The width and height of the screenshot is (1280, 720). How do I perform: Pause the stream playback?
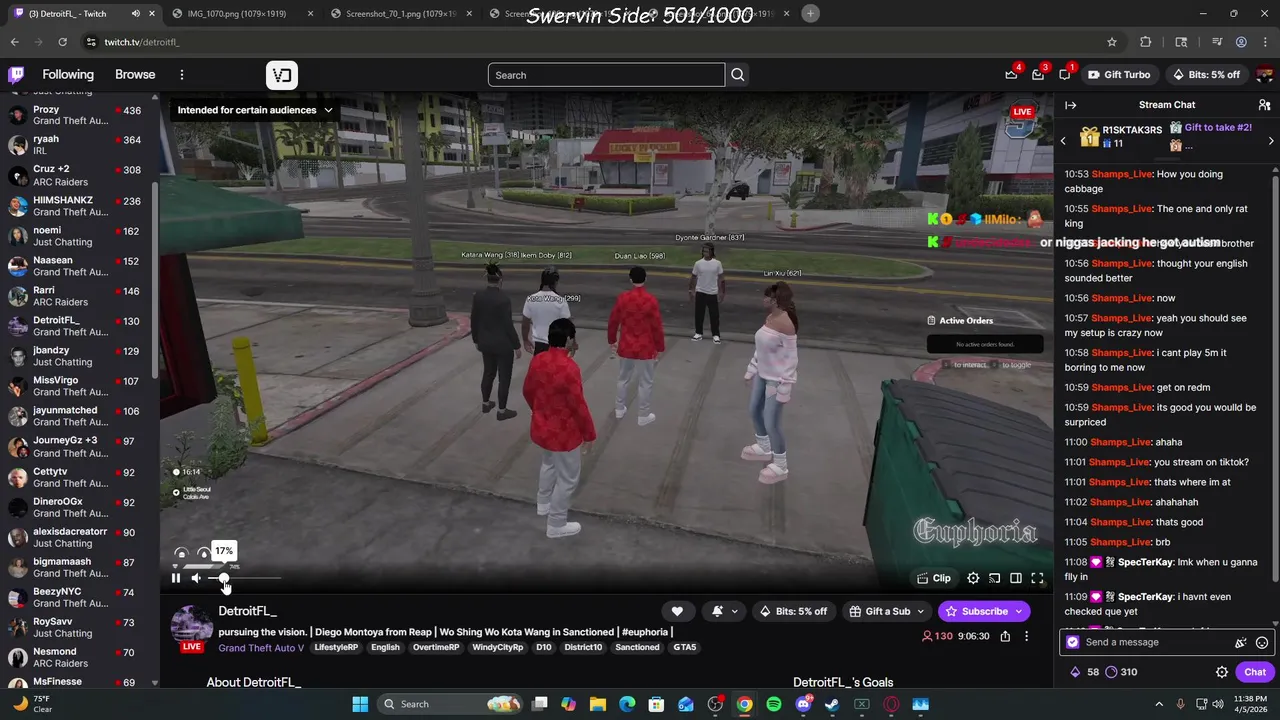[176, 578]
